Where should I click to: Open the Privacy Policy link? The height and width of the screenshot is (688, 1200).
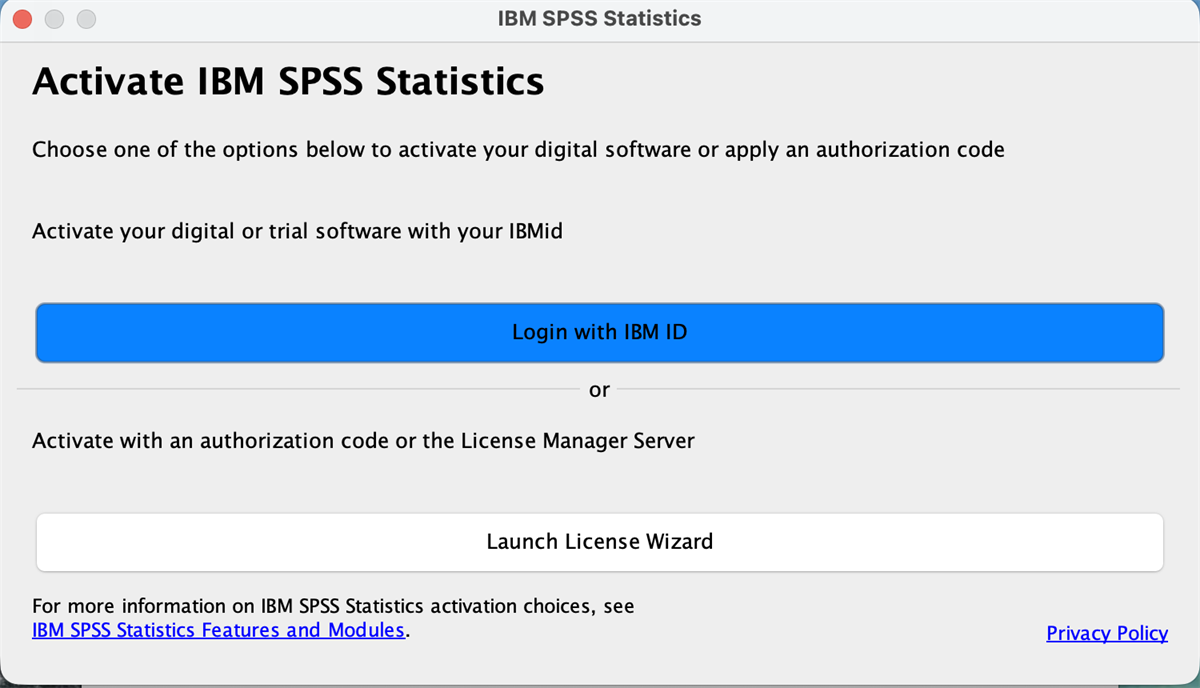1107,633
